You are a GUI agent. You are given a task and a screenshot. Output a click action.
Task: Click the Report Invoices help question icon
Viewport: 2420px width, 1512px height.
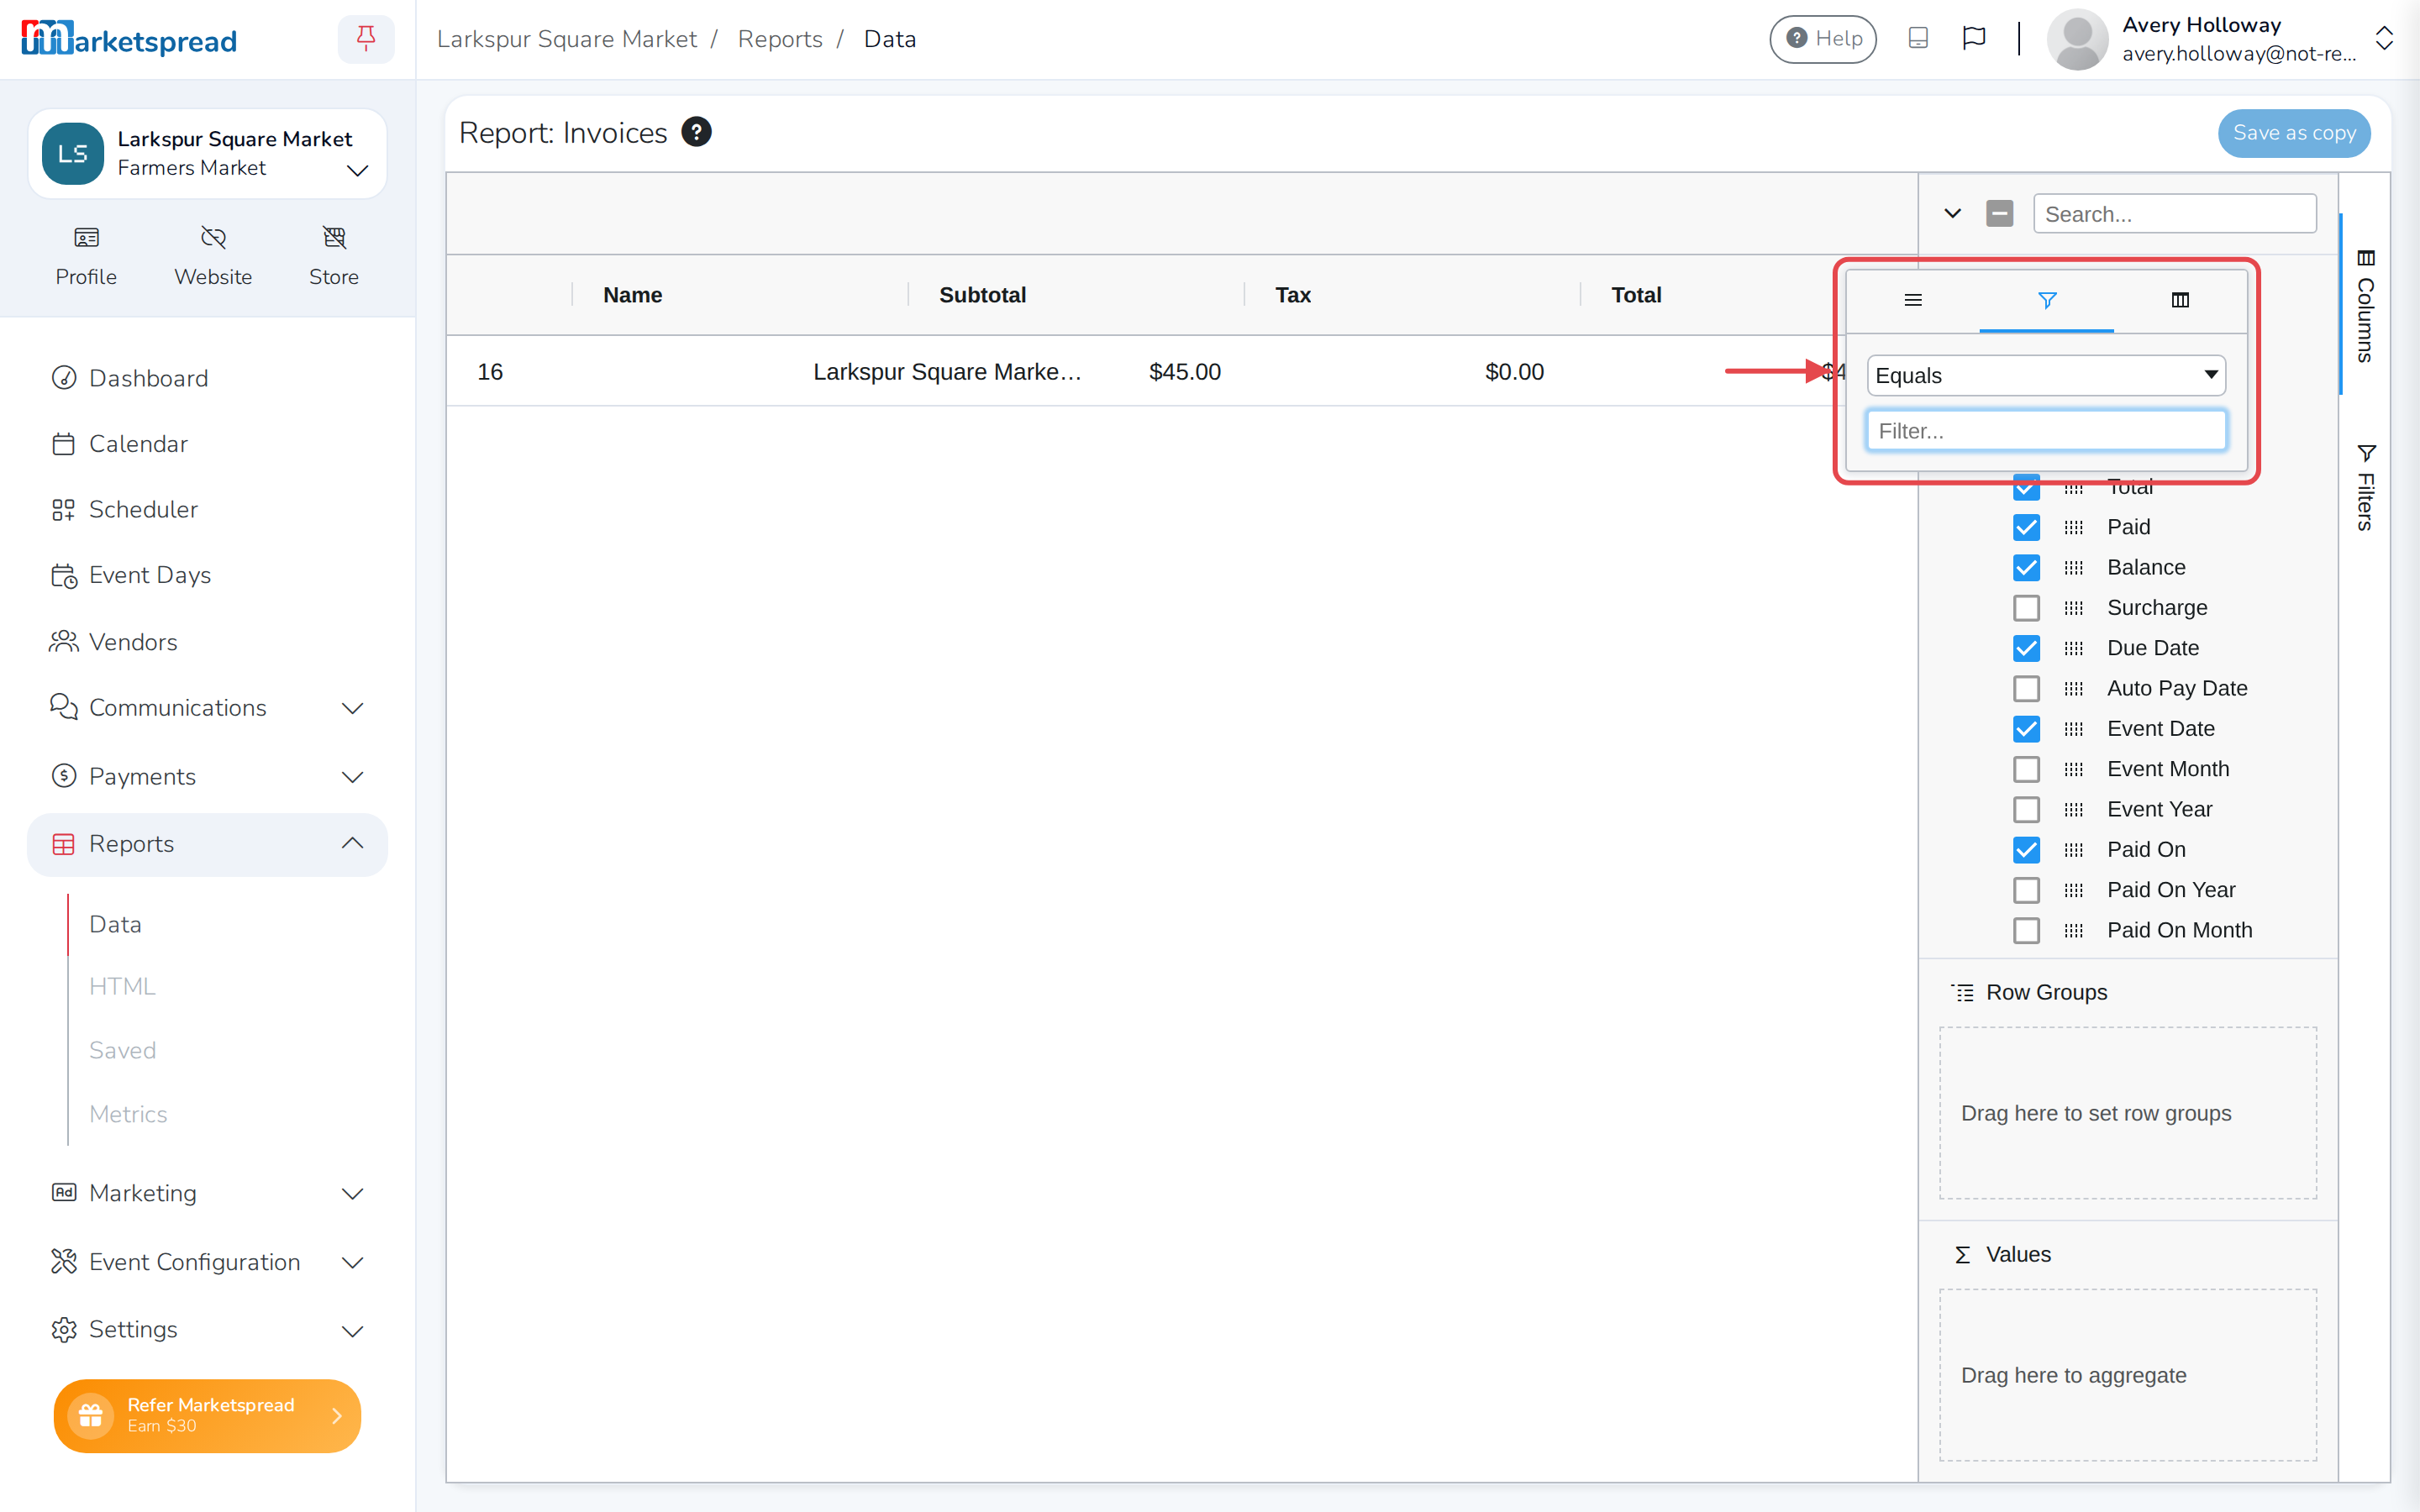pyautogui.click(x=696, y=132)
